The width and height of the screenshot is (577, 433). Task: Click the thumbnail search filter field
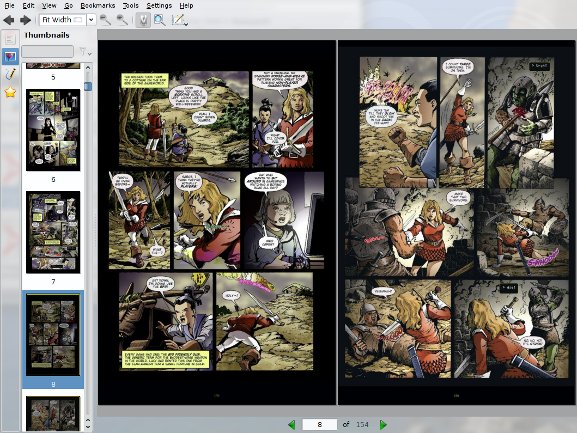tap(47, 52)
